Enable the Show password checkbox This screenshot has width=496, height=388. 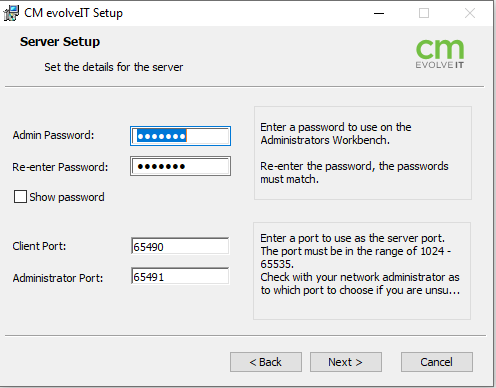(x=20, y=196)
